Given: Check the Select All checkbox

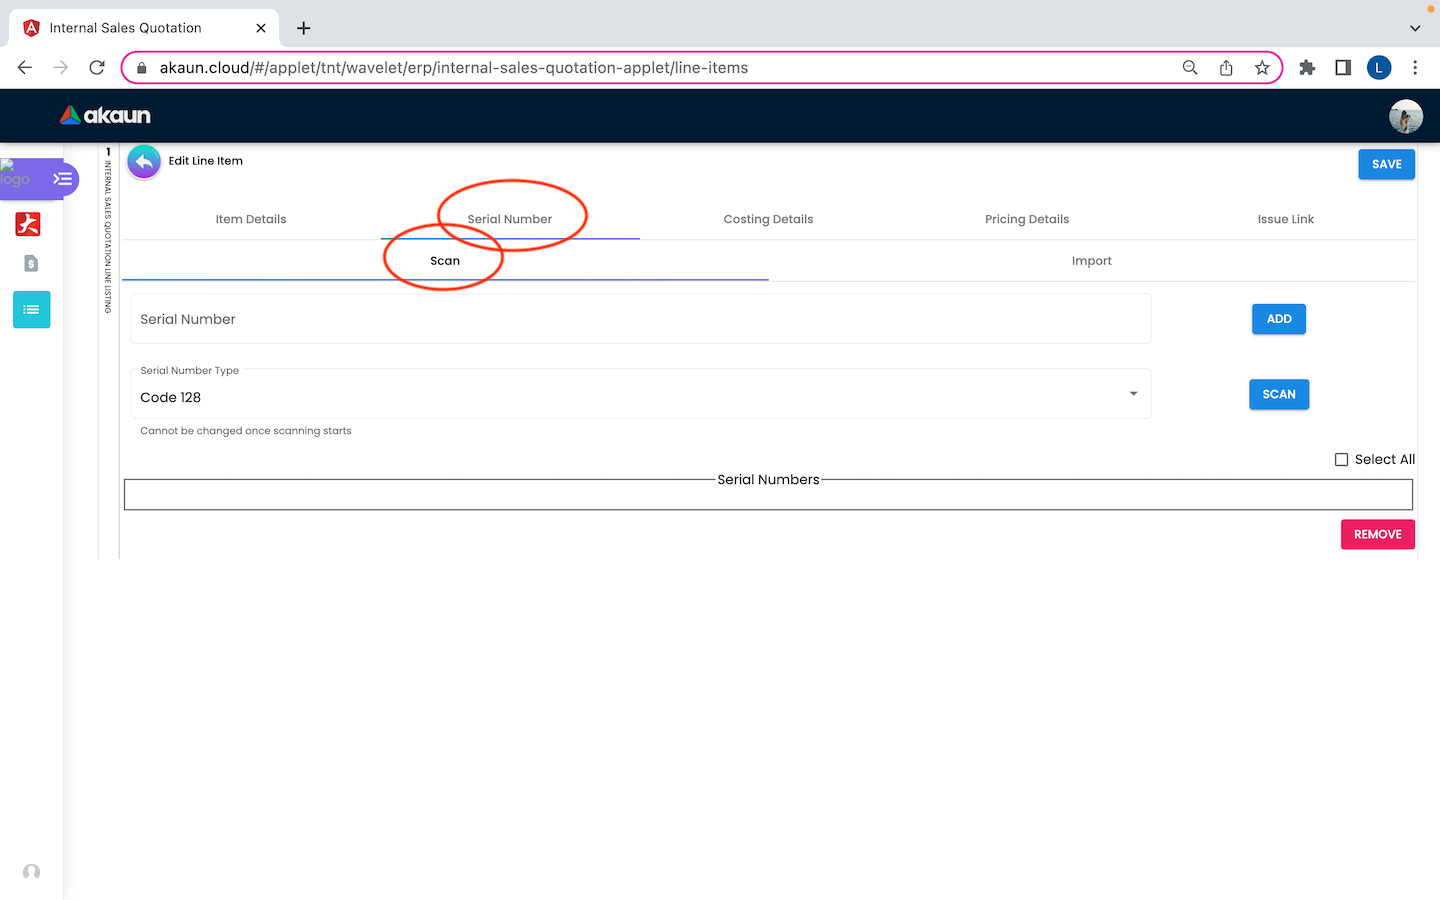Looking at the screenshot, I should pyautogui.click(x=1341, y=460).
